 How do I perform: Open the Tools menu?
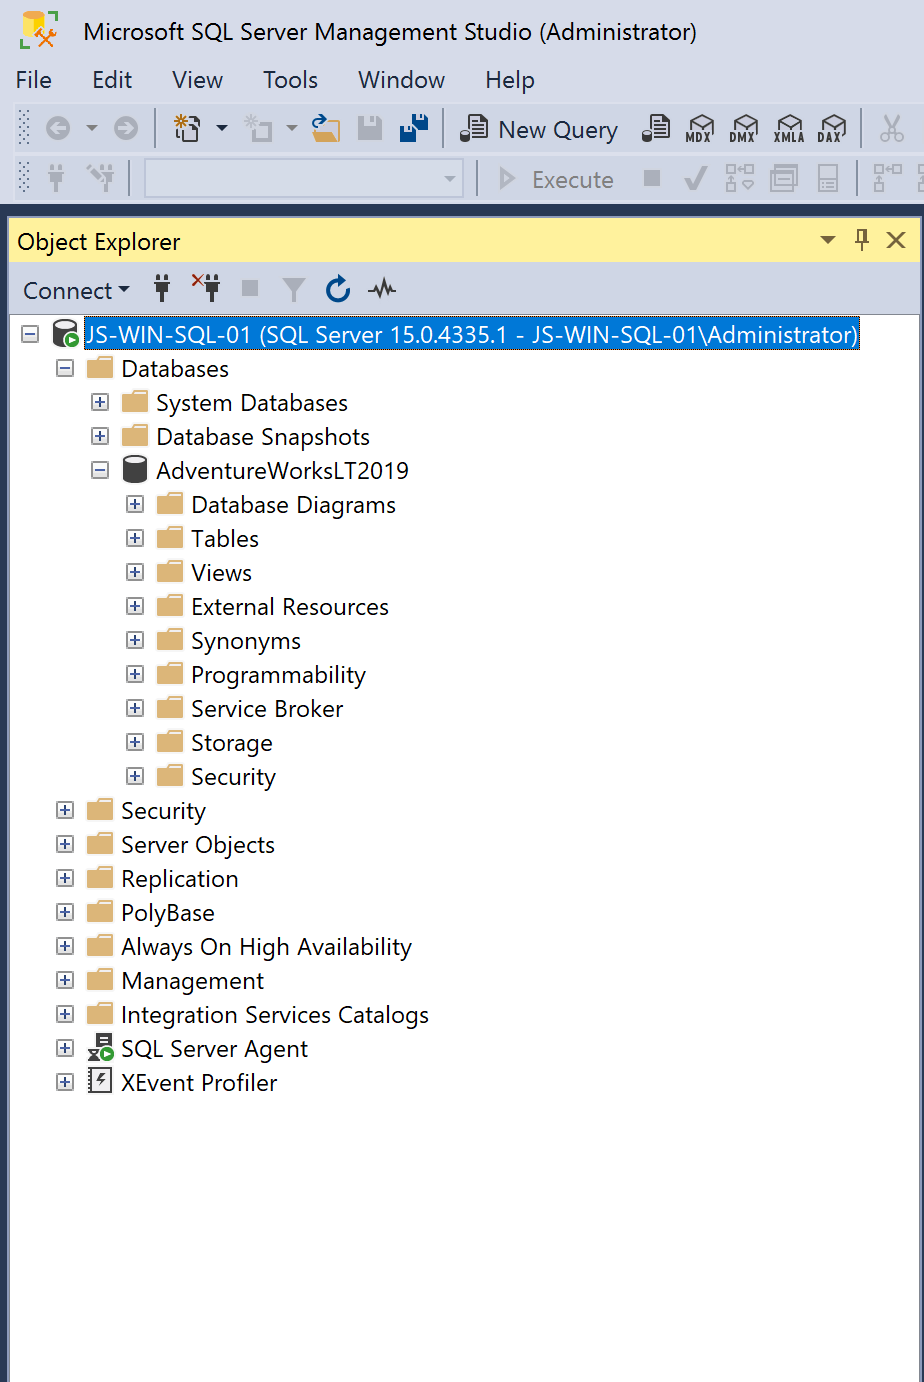click(290, 80)
